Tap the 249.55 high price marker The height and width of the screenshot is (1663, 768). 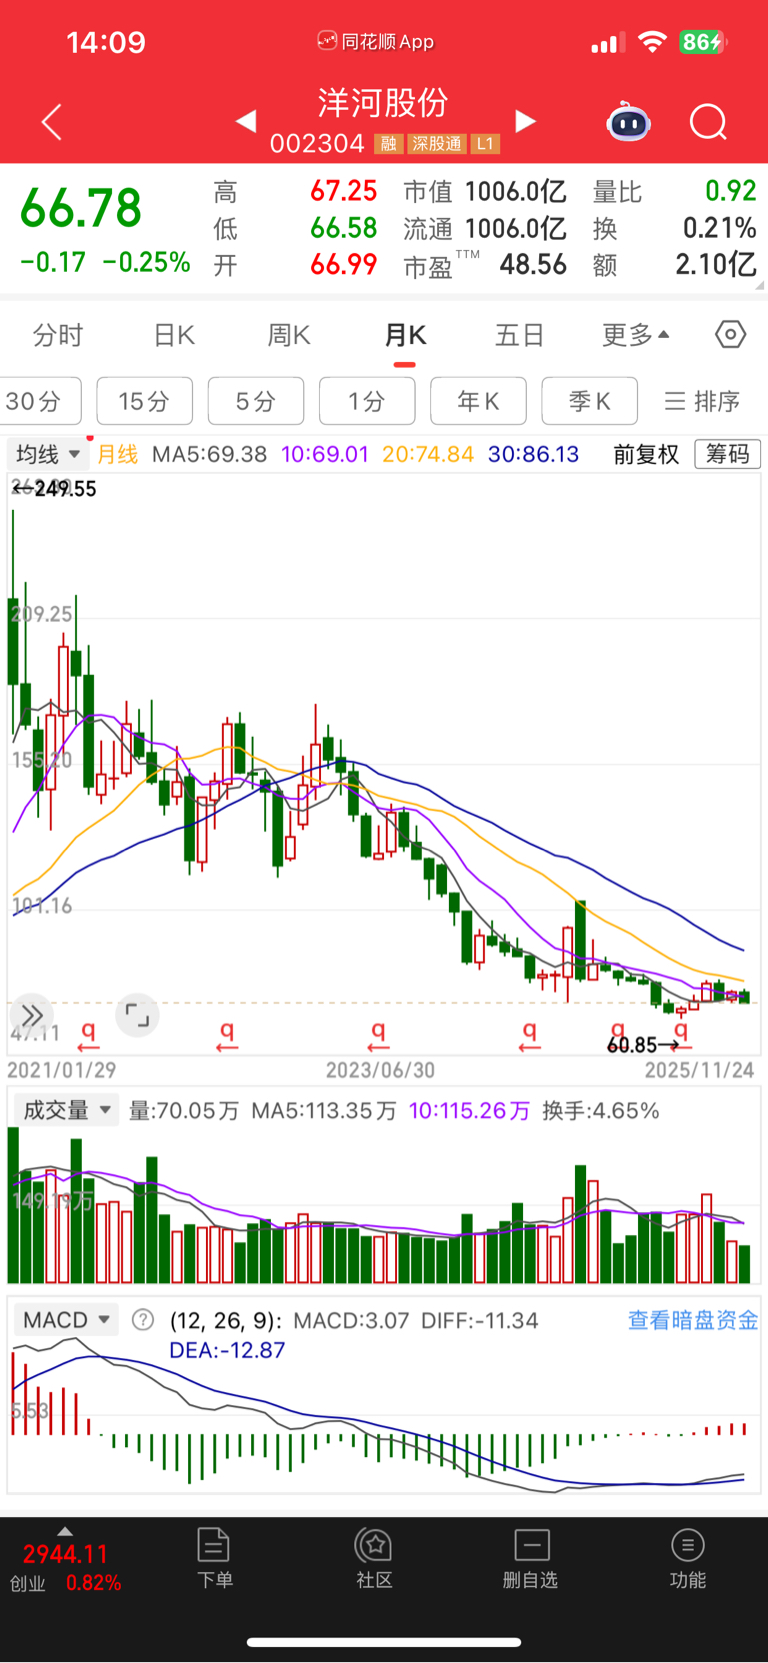(x=55, y=489)
